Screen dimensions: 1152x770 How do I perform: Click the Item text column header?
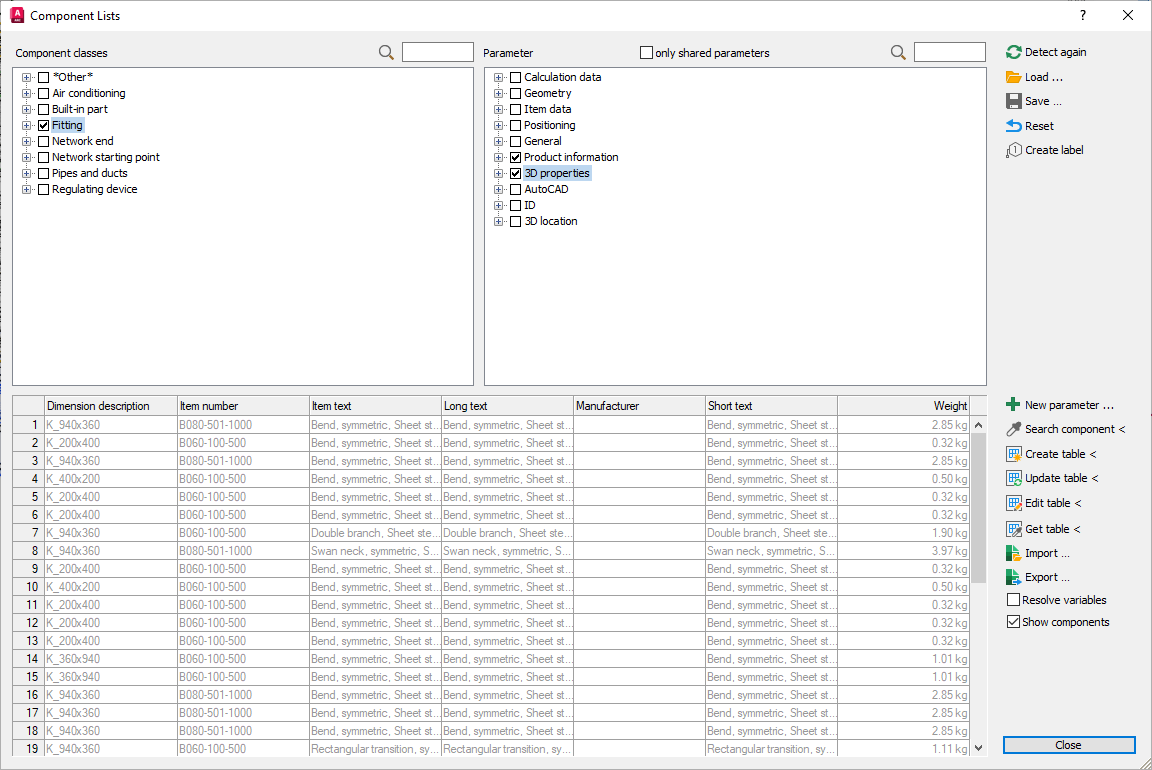[x=375, y=406]
